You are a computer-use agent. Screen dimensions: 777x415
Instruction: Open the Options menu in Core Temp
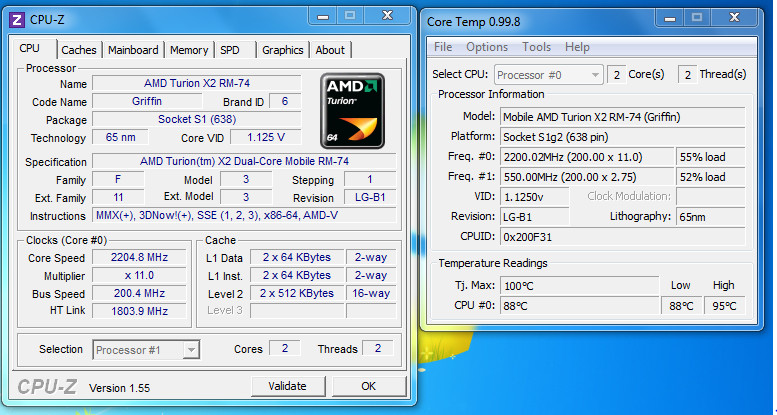click(487, 47)
